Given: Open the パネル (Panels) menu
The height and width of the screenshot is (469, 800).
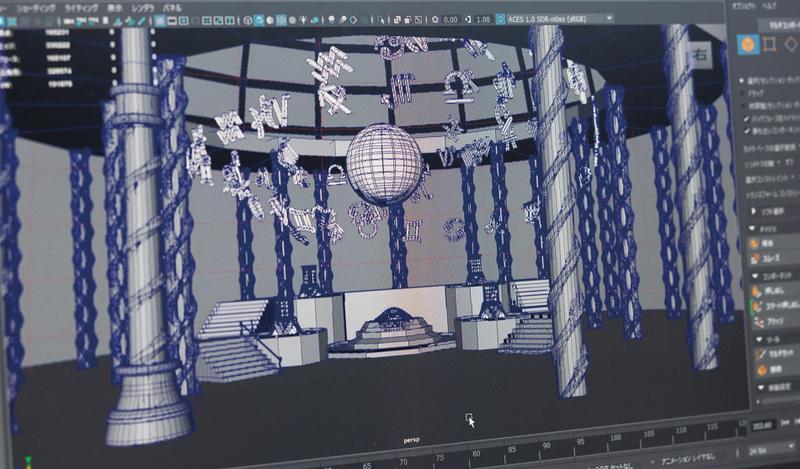Looking at the screenshot, I should click(172, 7).
